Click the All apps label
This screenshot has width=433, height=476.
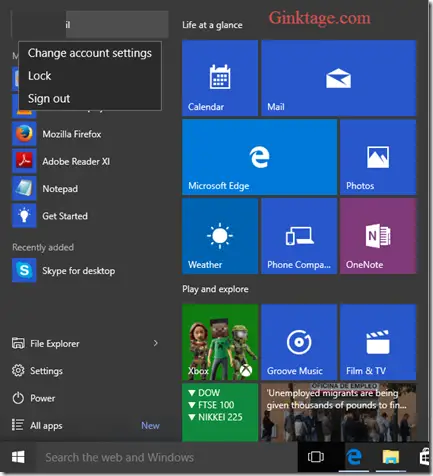click(x=46, y=426)
